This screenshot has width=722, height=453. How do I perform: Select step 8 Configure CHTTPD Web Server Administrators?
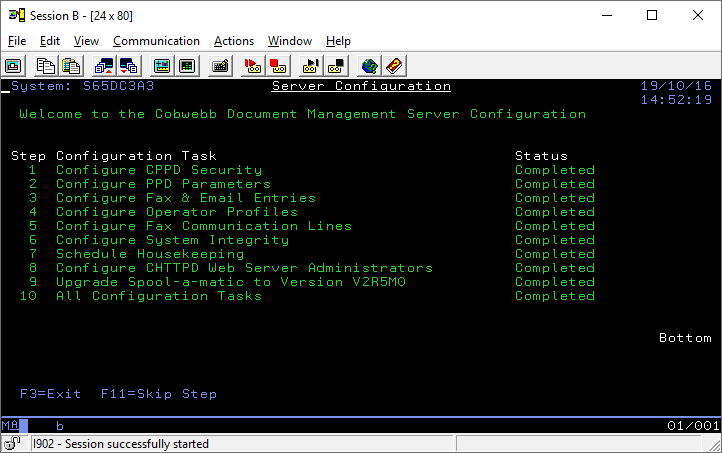point(245,268)
